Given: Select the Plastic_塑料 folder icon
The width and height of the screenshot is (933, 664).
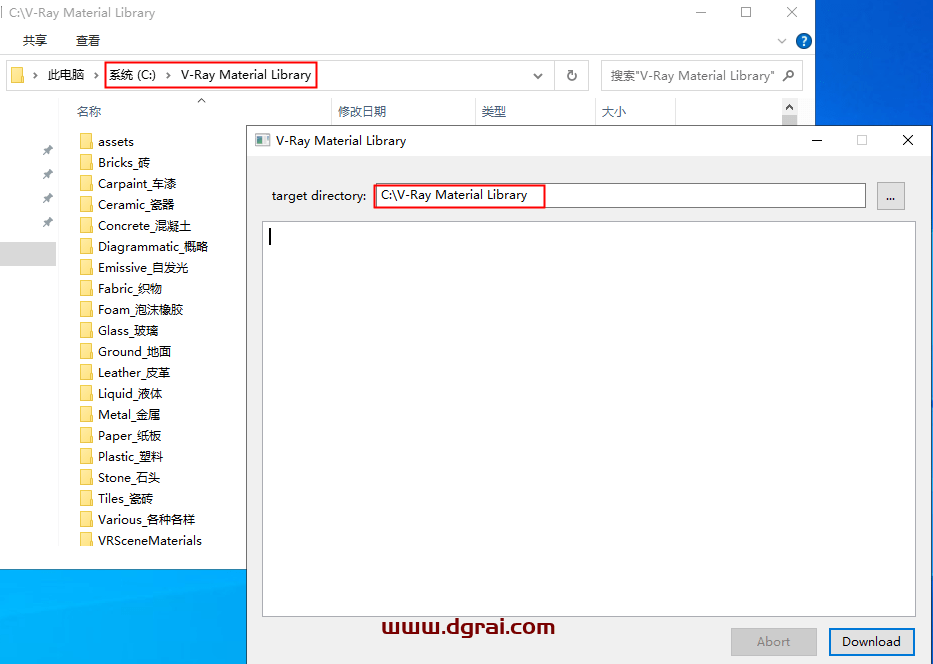Looking at the screenshot, I should click(x=86, y=456).
